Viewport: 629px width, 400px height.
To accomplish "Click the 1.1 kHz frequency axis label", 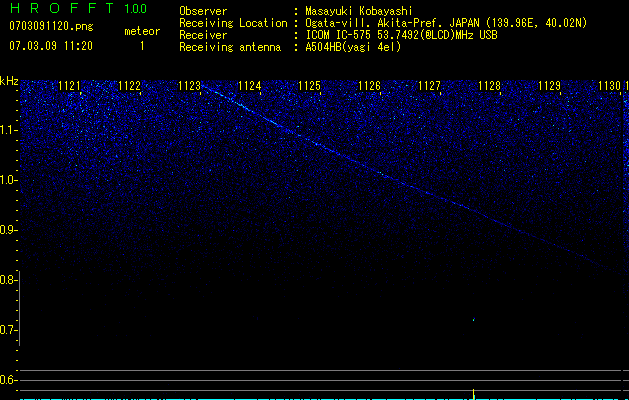I will point(8,130).
